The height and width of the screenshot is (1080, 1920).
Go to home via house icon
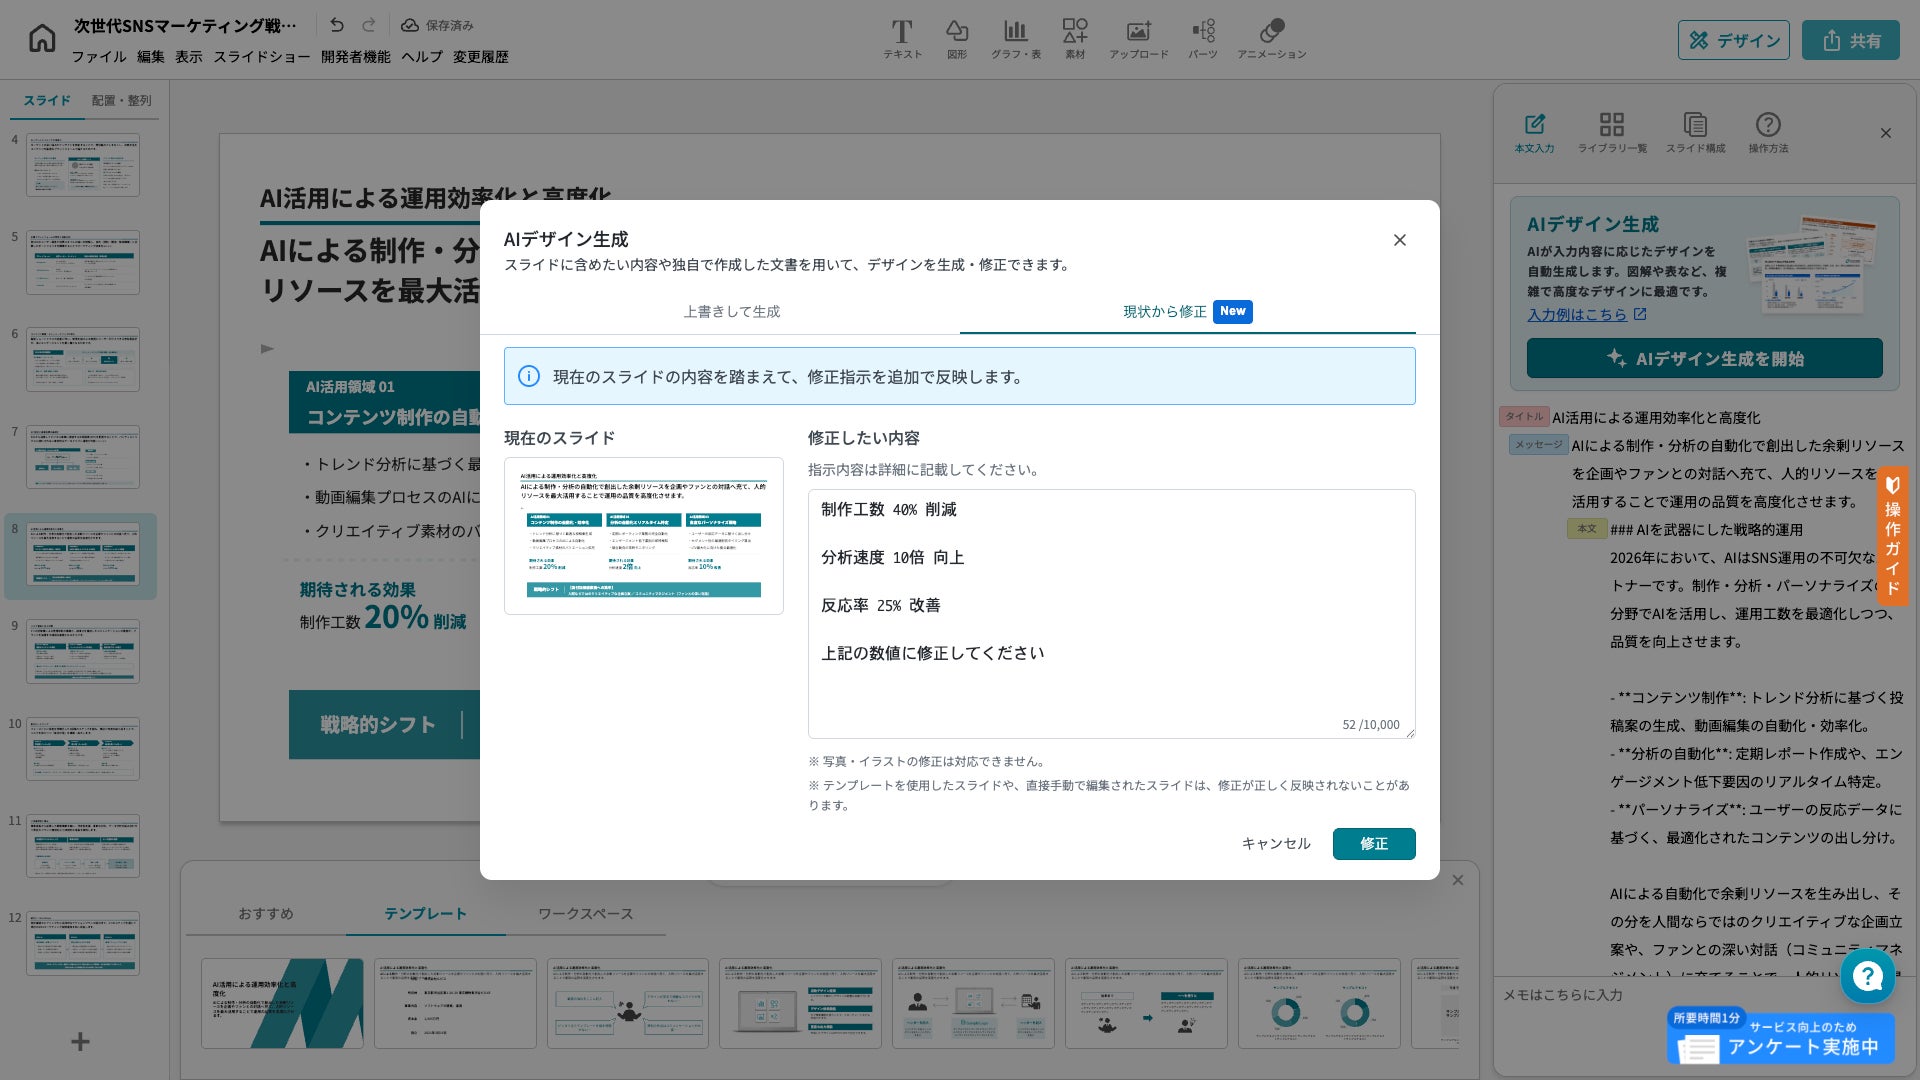pyautogui.click(x=42, y=39)
